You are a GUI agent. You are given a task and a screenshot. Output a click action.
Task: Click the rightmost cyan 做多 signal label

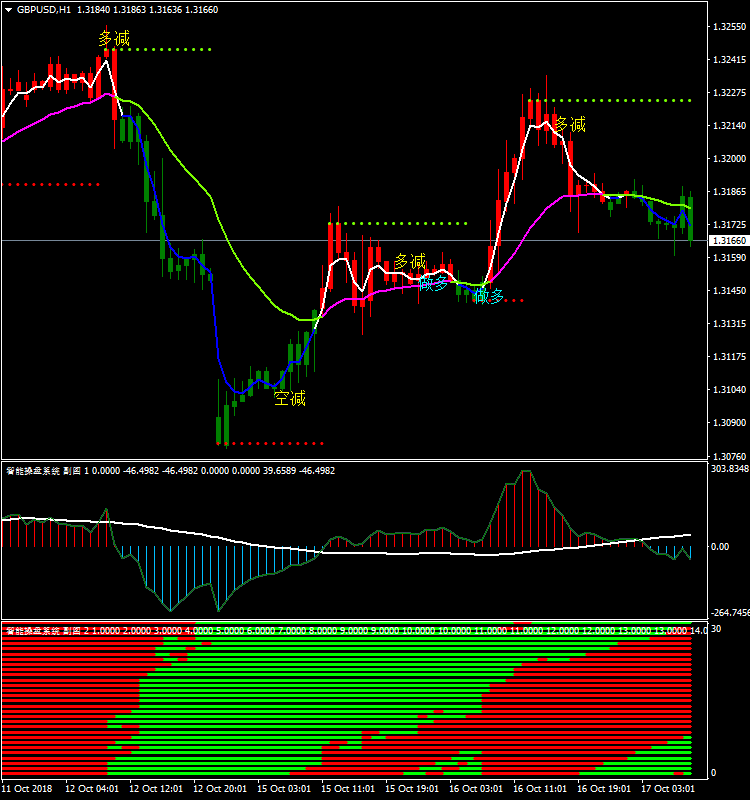[489, 296]
